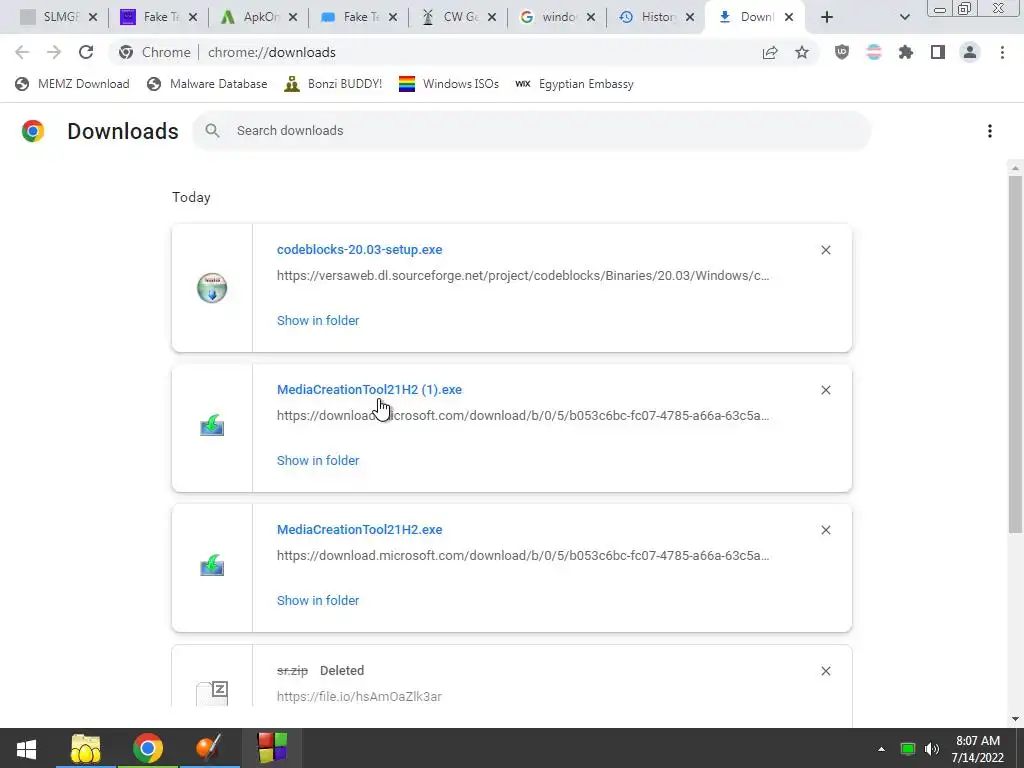Click the share page icon in address bar
The width and height of the screenshot is (1024, 768).
(x=770, y=52)
